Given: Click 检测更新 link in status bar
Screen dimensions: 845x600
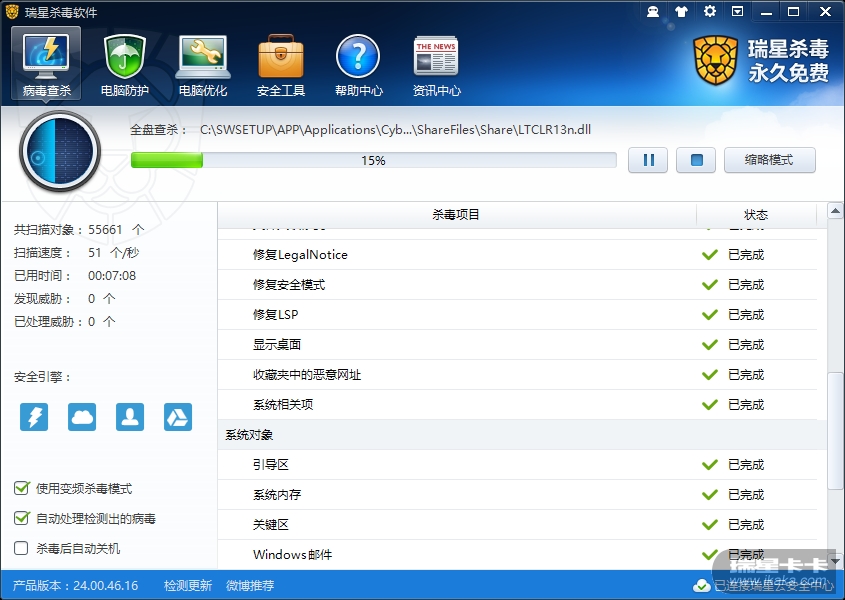Looking at the screenshot, I should click(188, 585).
